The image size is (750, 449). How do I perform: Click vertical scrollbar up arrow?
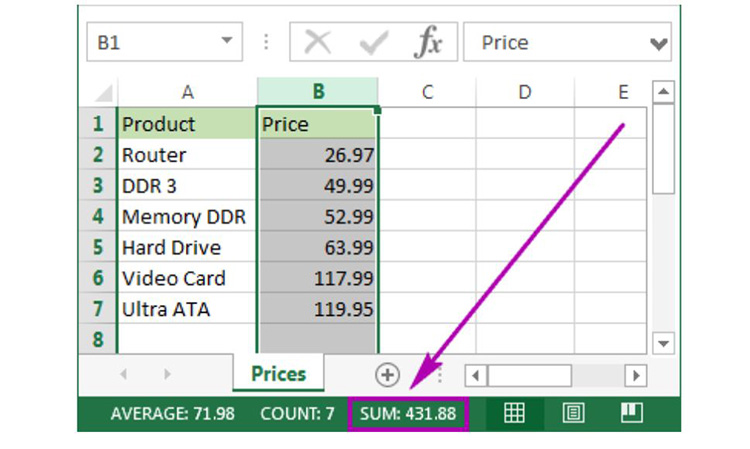tap(663, 91)
